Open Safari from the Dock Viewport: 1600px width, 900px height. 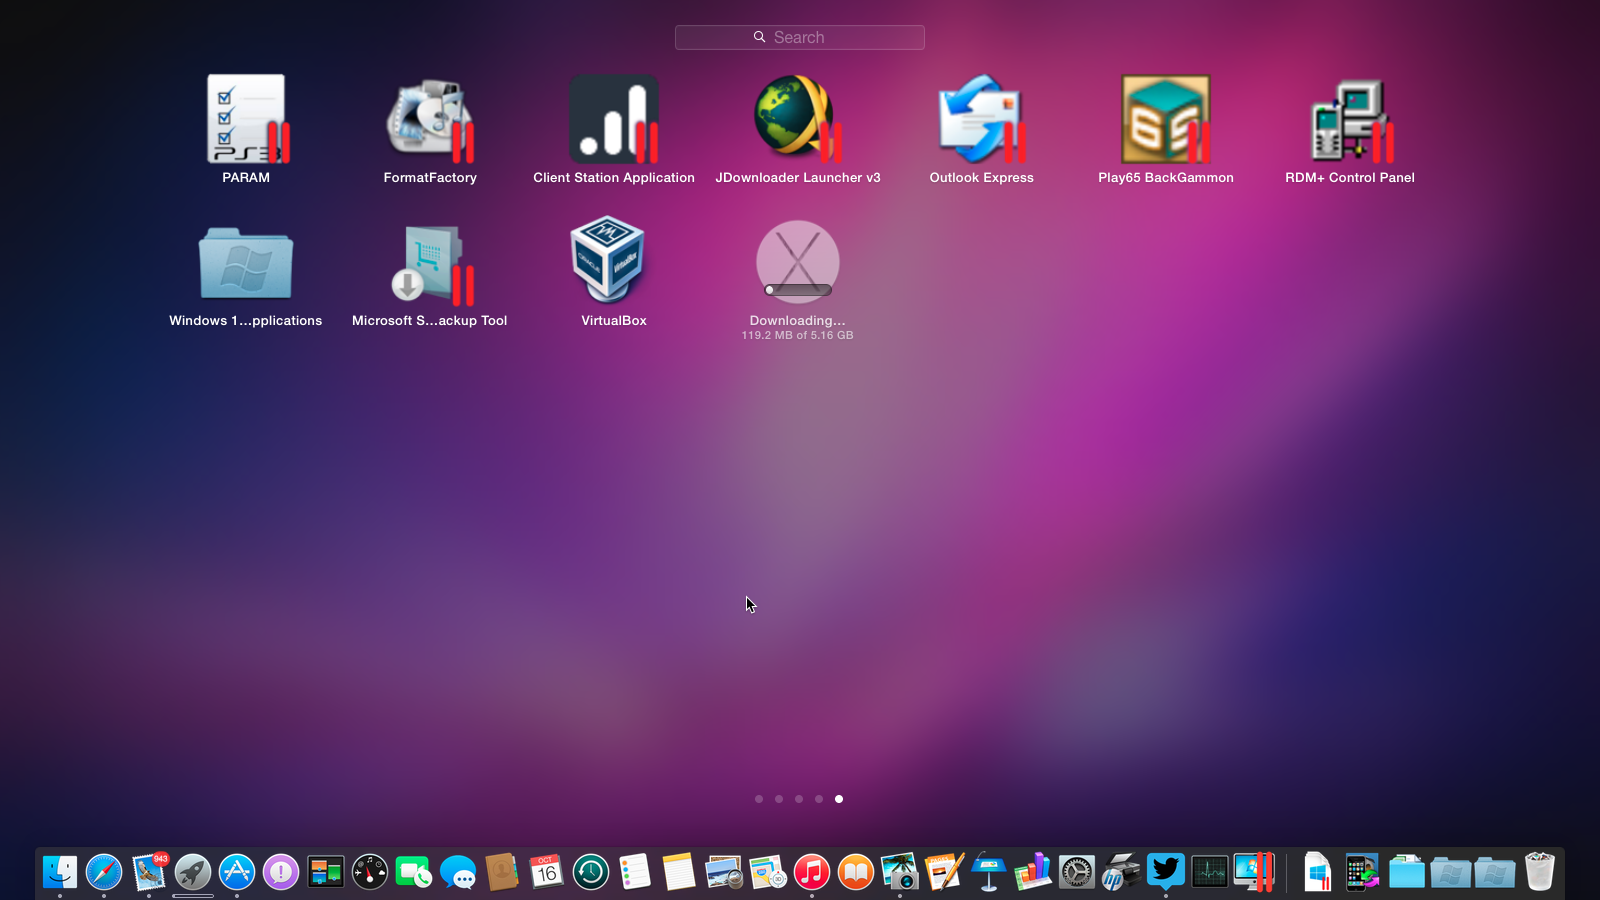tap(104, 872)
